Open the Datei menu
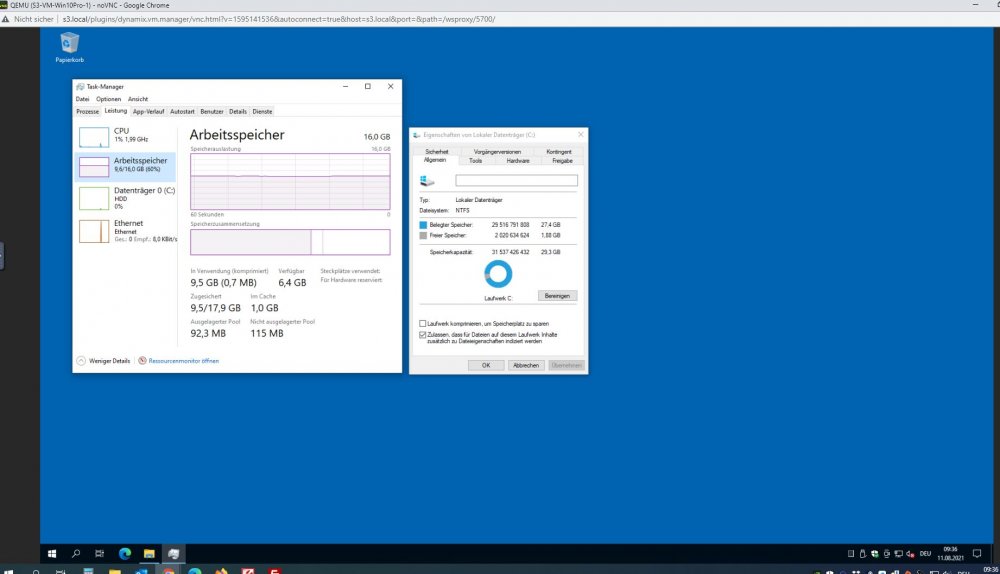The height and width of the screenshot is (574, 1000). 82,99
